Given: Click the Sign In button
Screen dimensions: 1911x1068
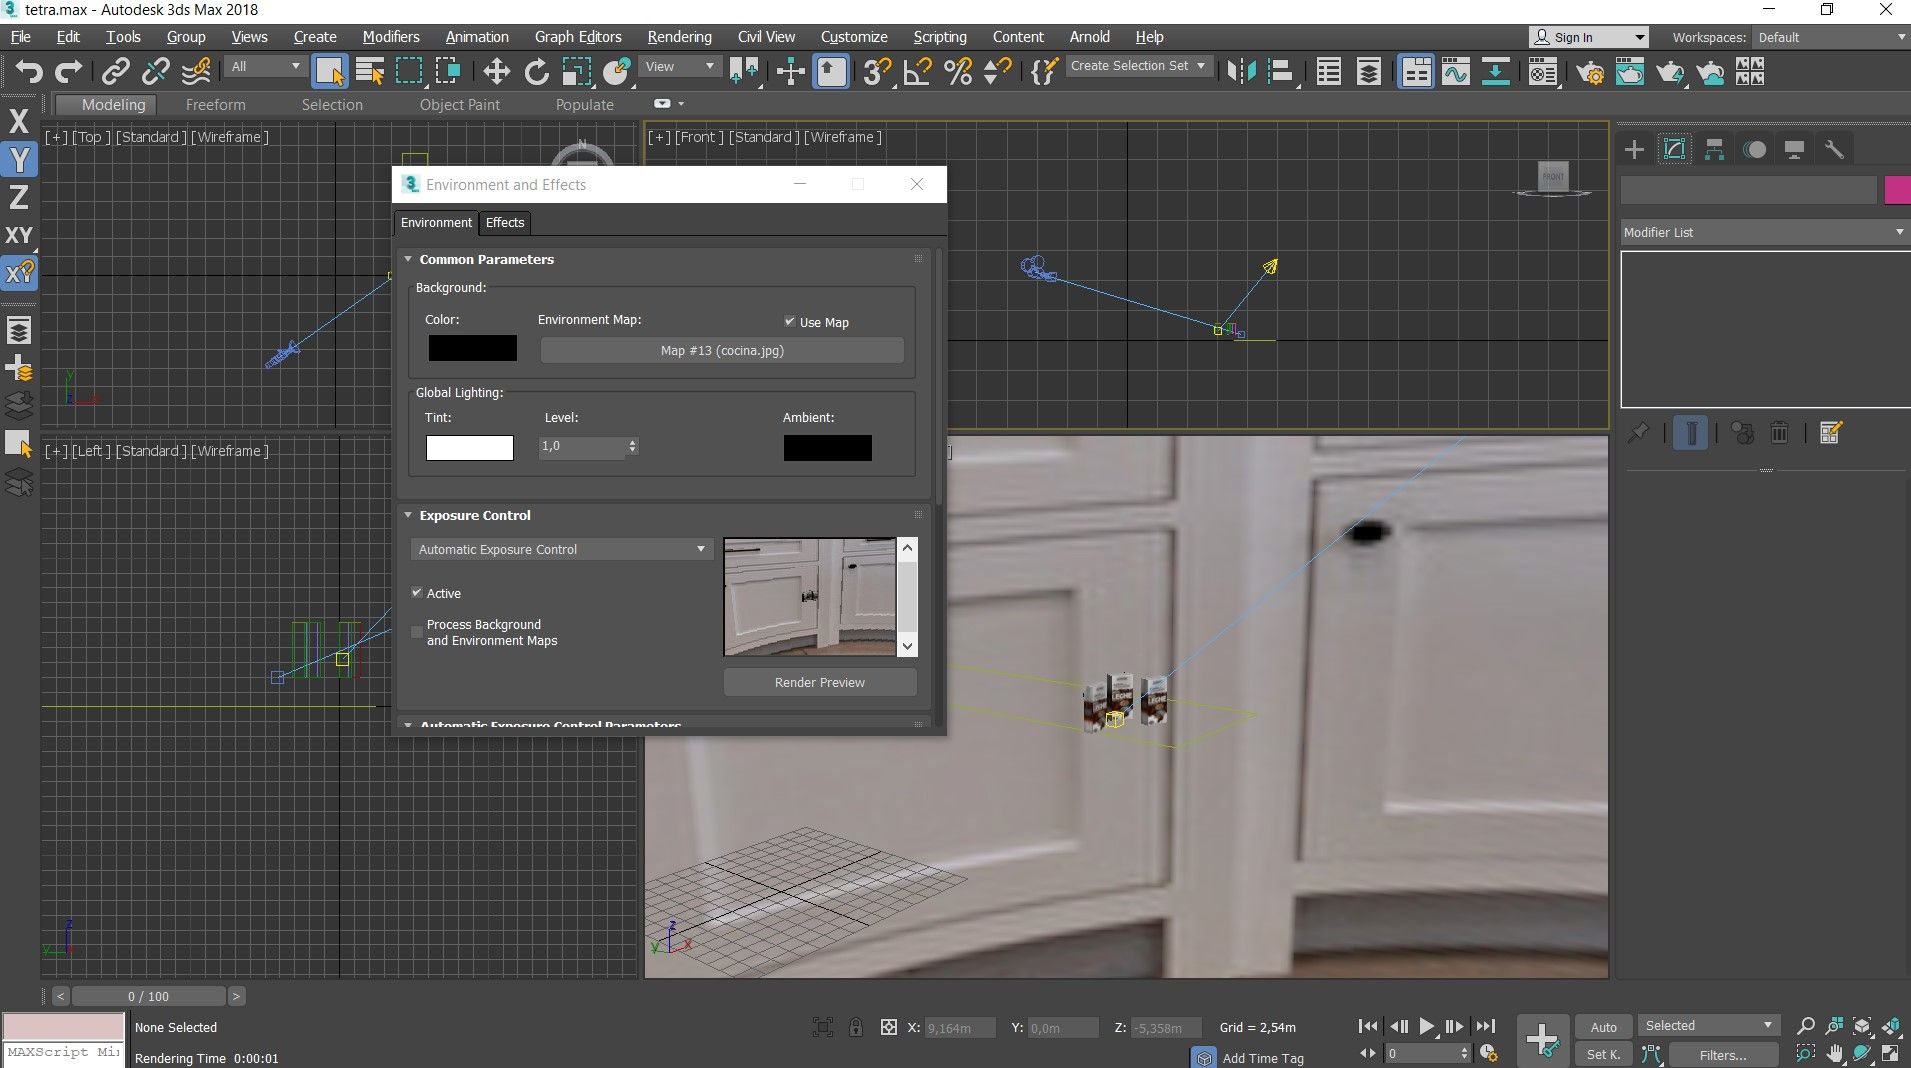Looking at the screenshot, I should click(x=1588, y=37).
